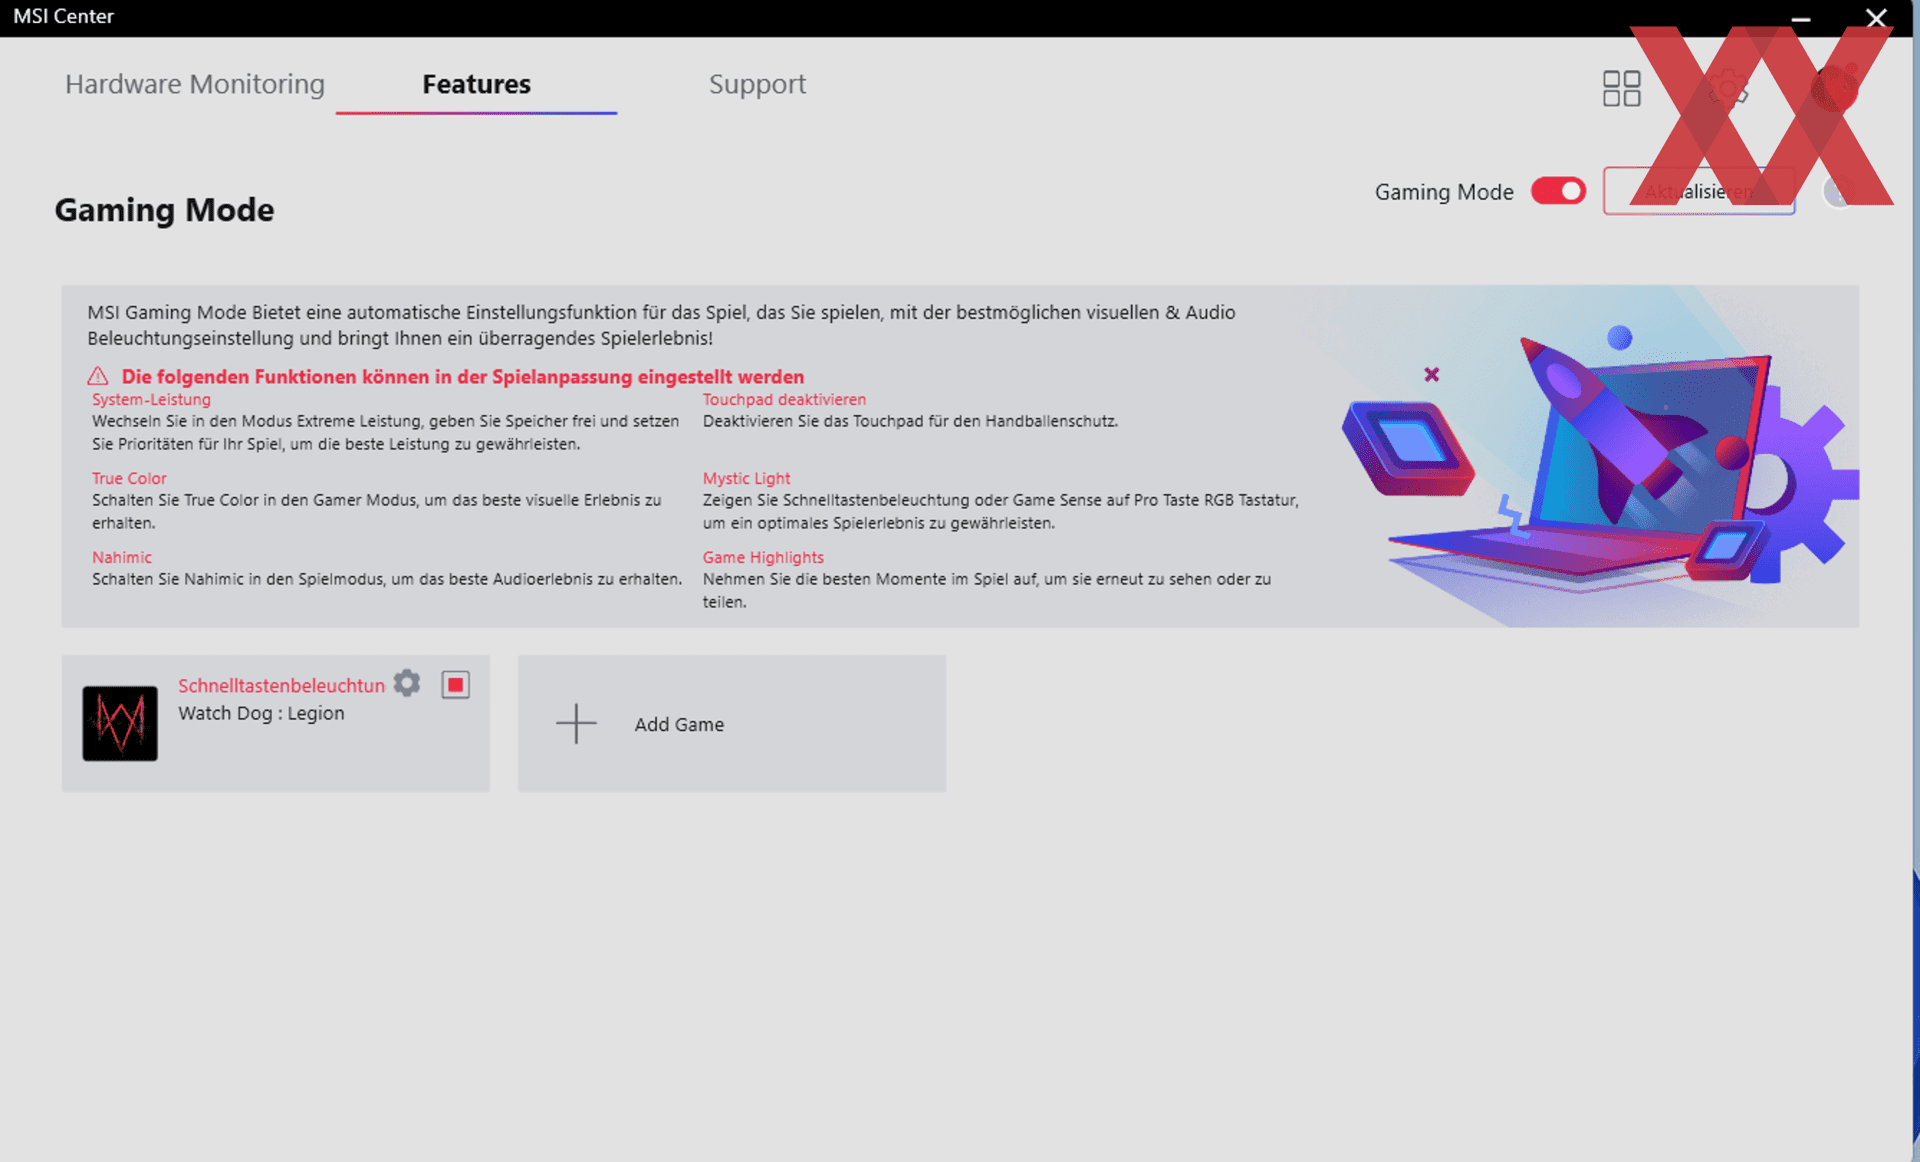Viewport: 1920px width, 1162px height.
Task: Click the Gaming Mode page heading
Action: click(x=164, y=210)
